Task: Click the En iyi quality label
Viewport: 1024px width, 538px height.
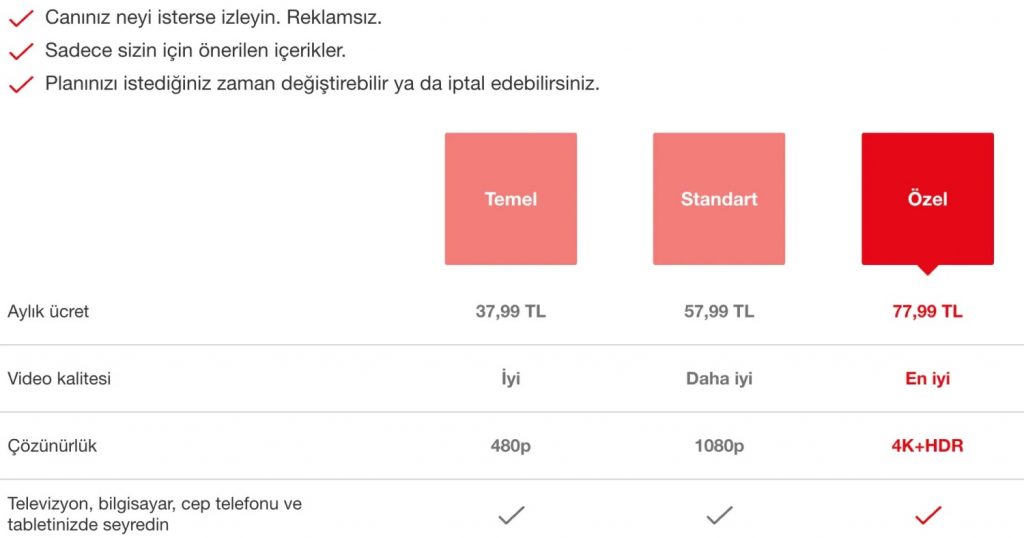Action: [927, 379]
